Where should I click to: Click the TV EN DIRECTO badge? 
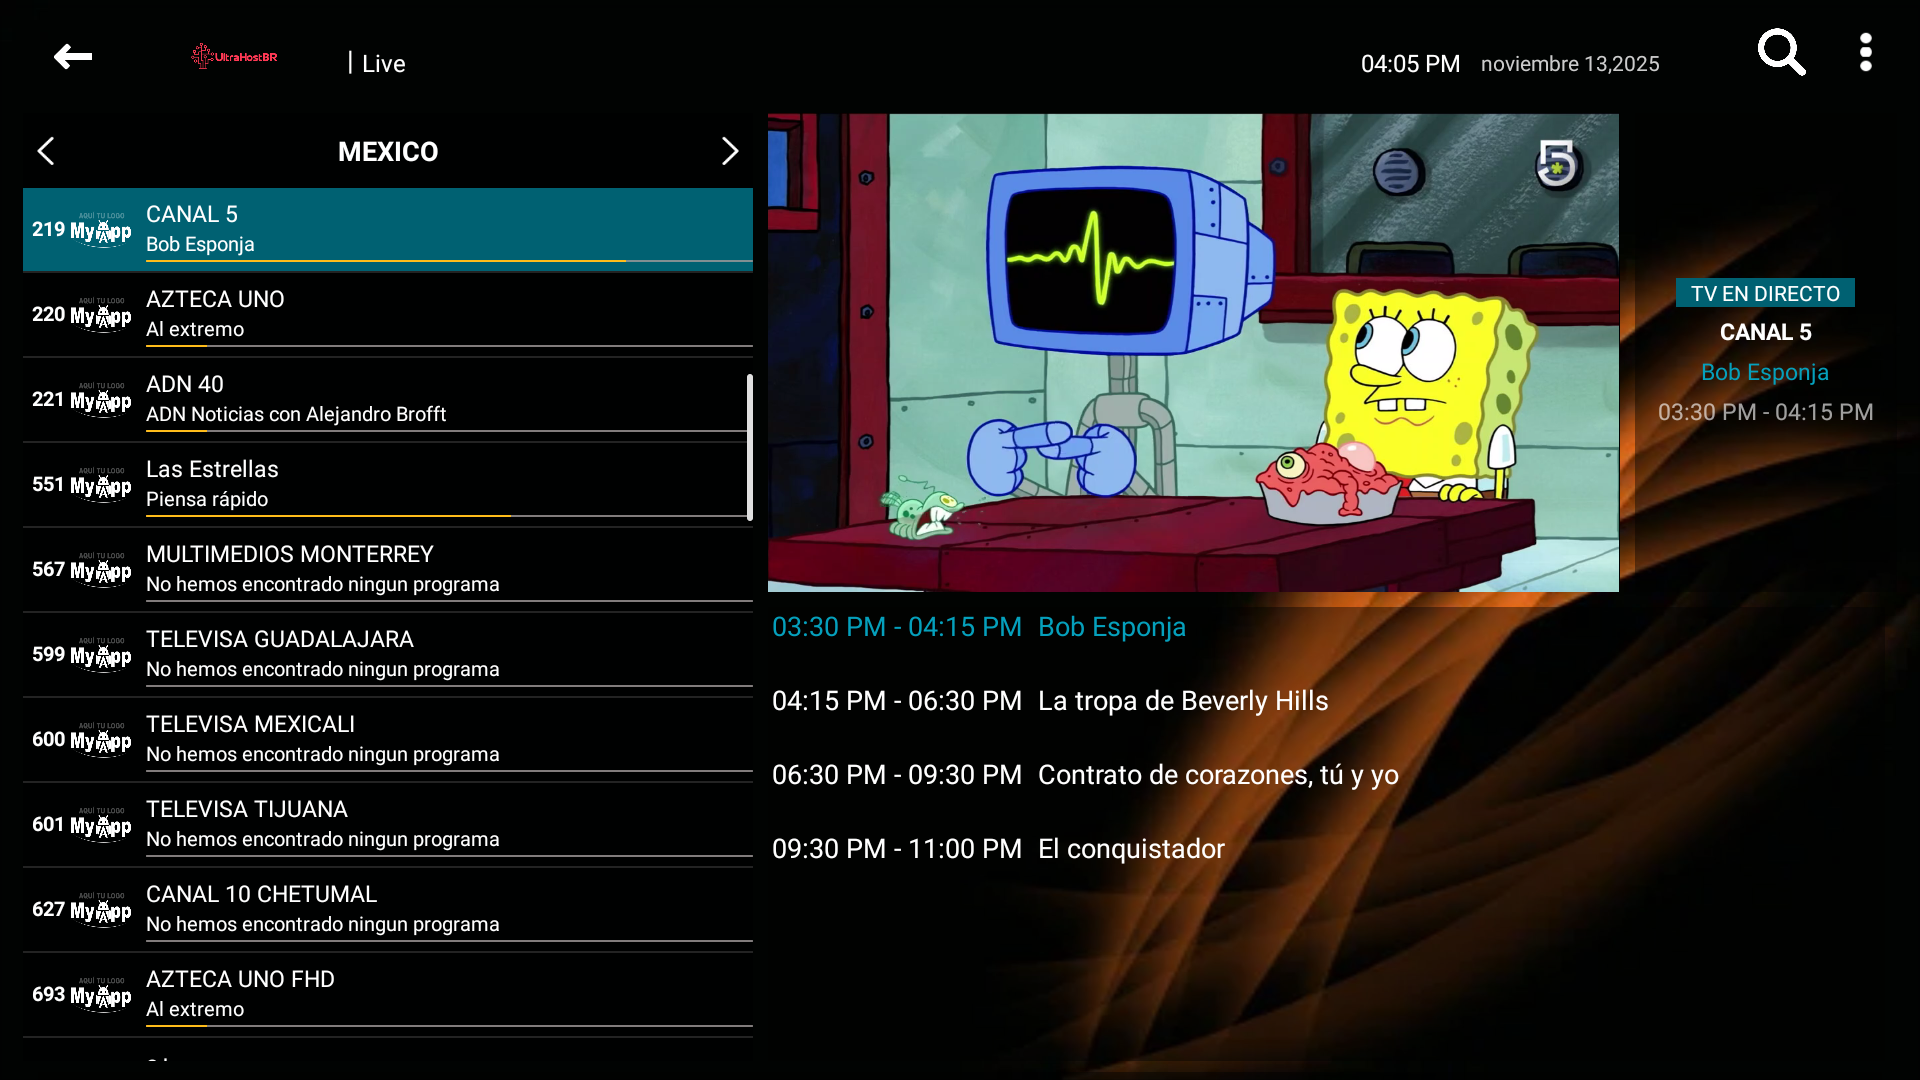click(x=1765, y=293)
